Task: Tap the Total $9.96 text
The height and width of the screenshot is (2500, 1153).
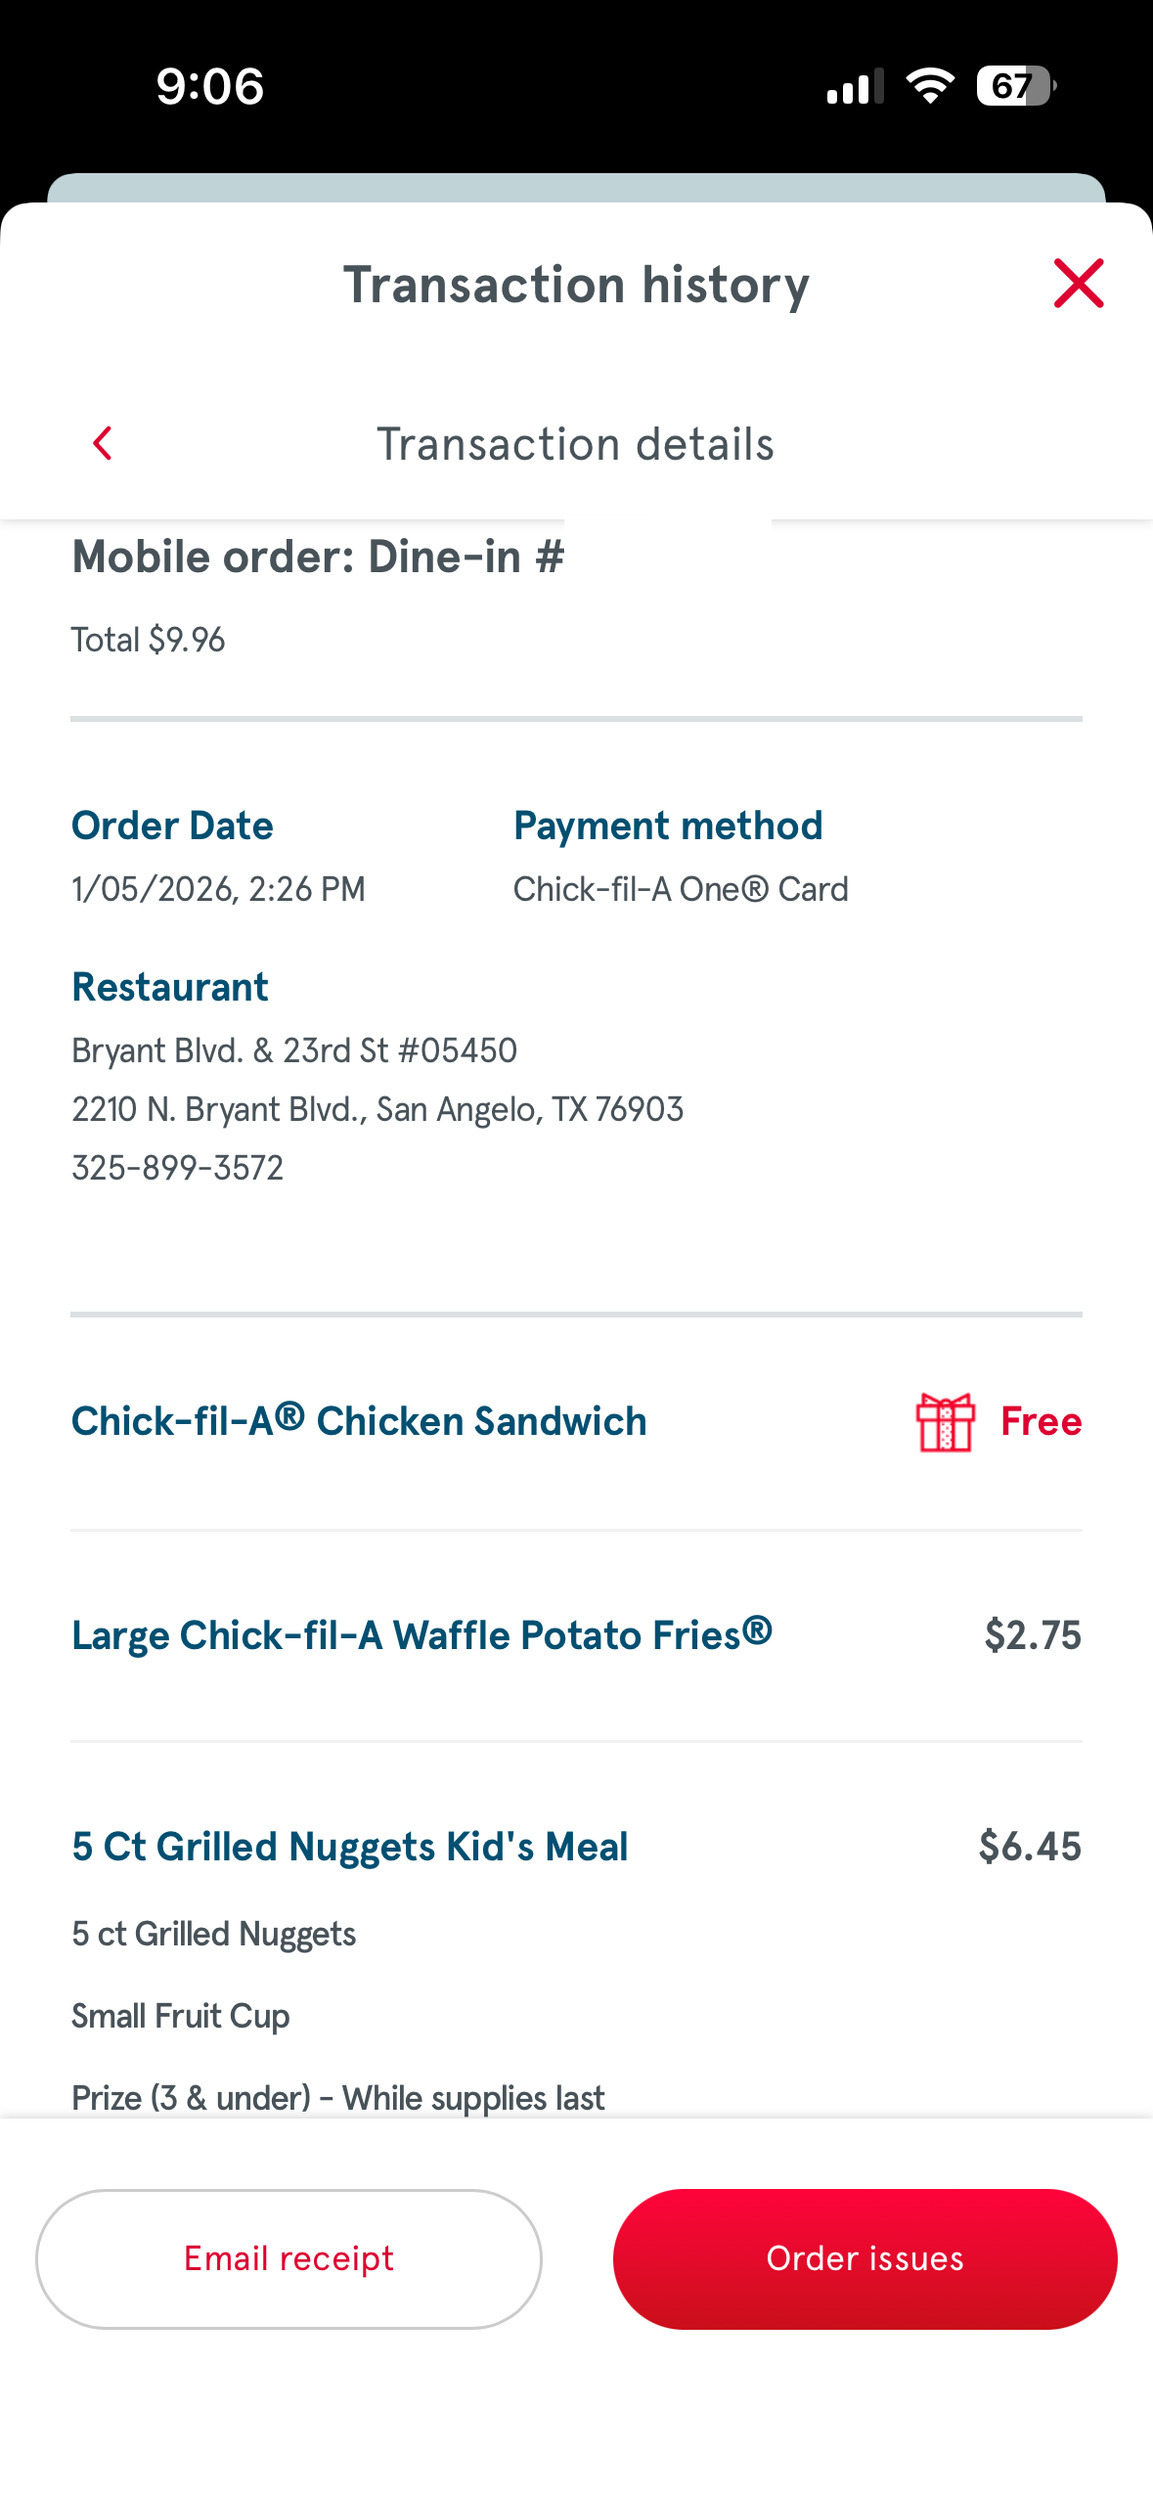Action: [x=148, y=640]
